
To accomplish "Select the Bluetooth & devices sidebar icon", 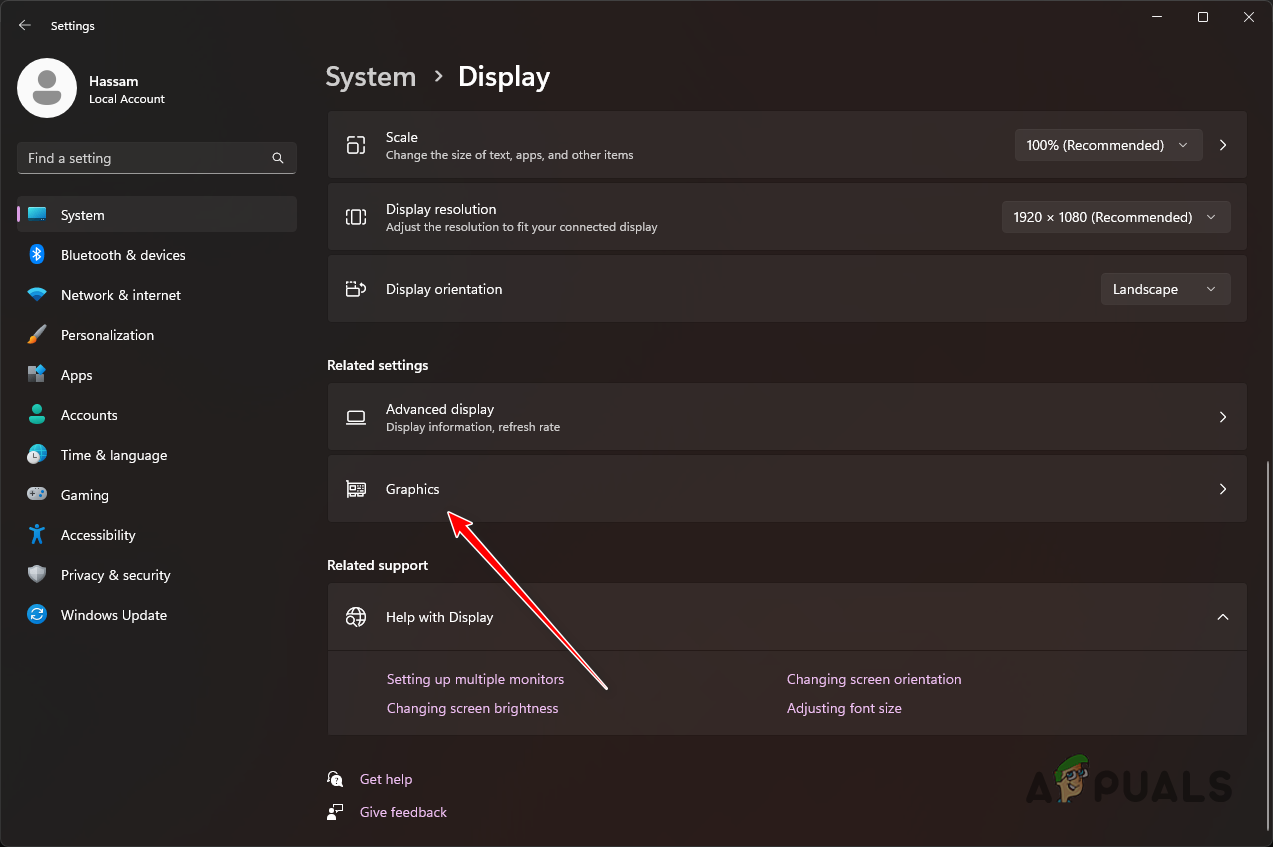I will pyautogui.click(x=37, y=255).
